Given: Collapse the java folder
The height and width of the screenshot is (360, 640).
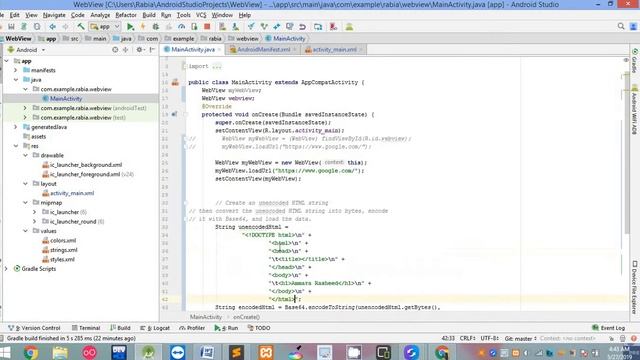Looking at the screenshot, I should (16, 80).
